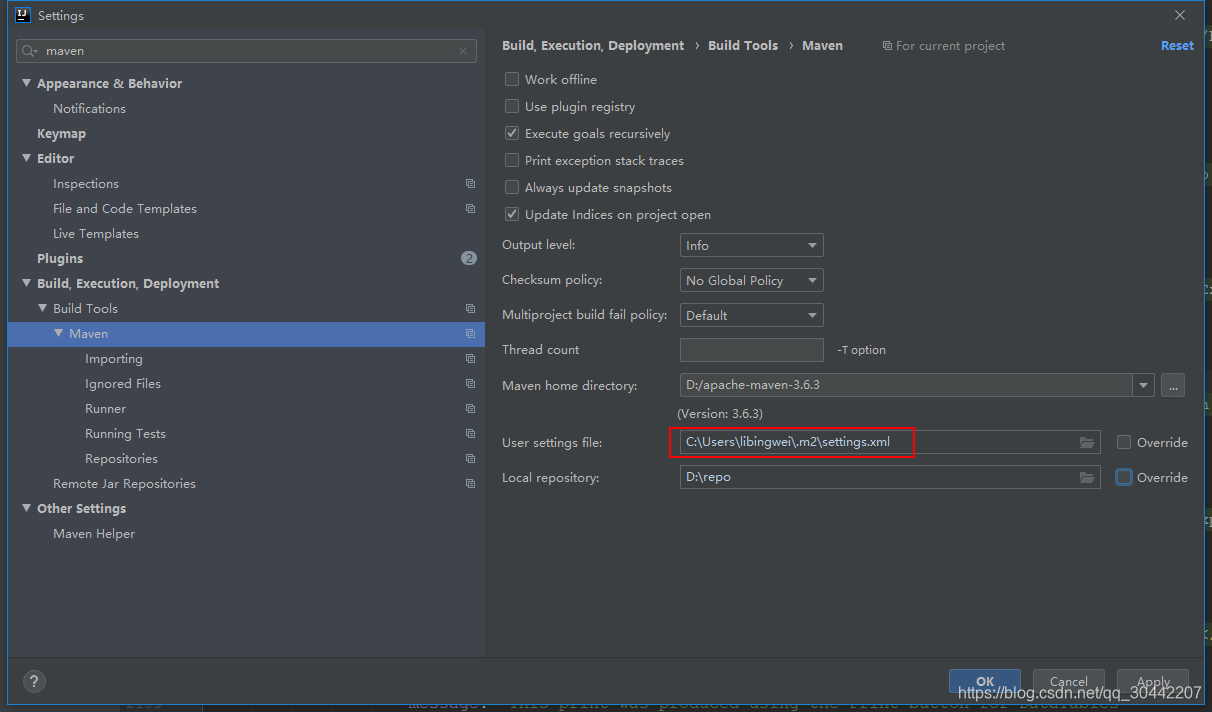Browse Maven home with ellipsis button
Viewport: 1212px width, 712px height.
[1174, 385]
